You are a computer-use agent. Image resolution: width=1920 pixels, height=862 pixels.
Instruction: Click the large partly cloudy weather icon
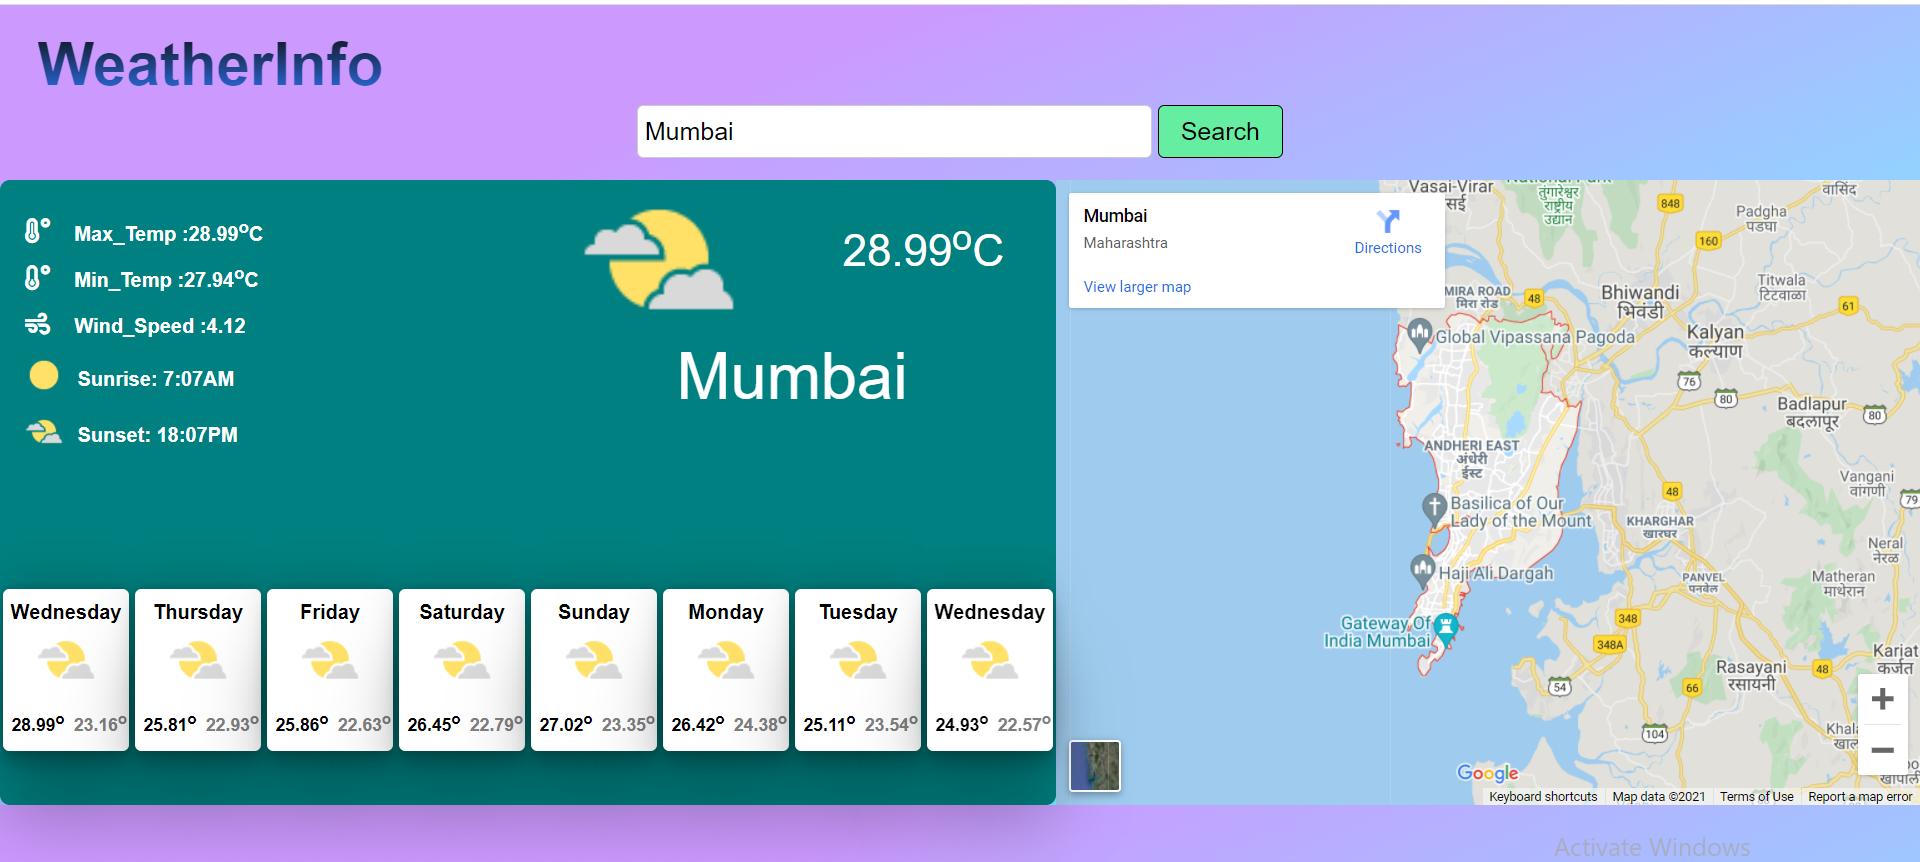pos(659,259)
